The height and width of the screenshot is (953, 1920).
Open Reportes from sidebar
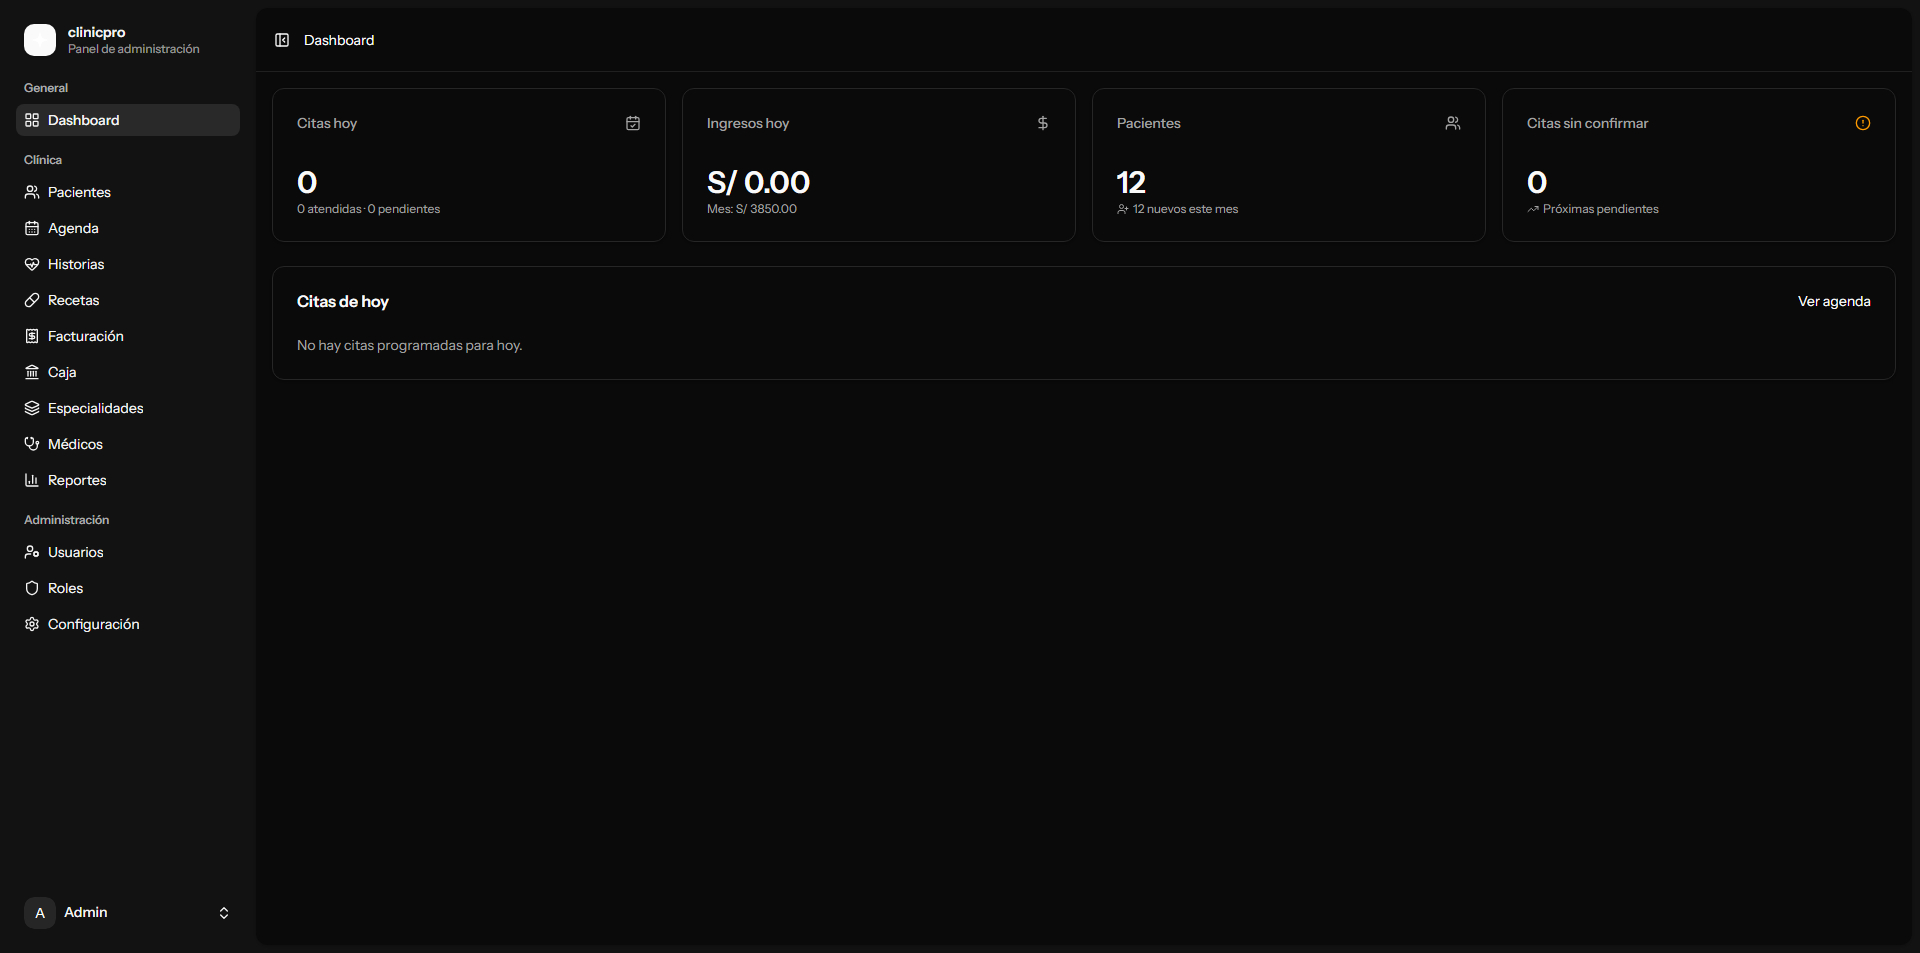click(x=128, y=480)
